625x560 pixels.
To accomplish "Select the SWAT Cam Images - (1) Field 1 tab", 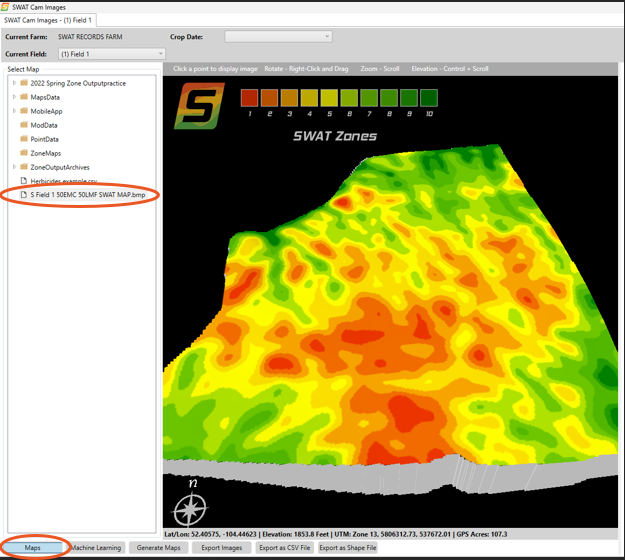I will click(x=48, y=20).
